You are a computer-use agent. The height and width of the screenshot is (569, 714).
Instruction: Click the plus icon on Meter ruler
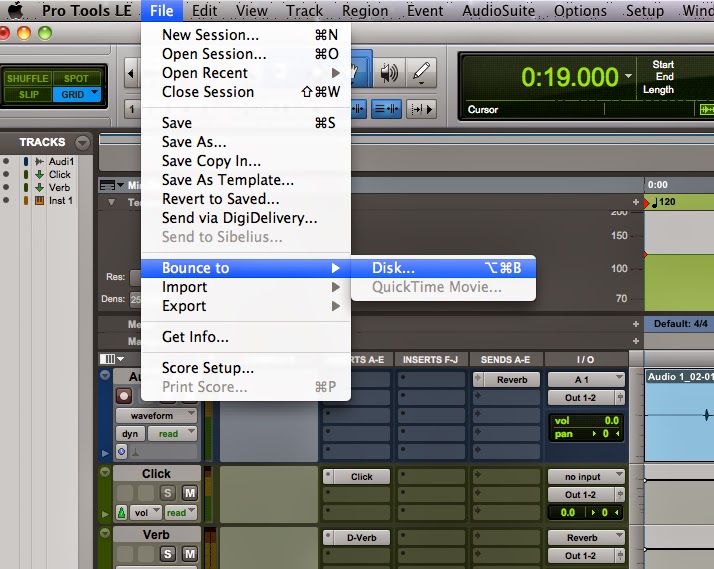tap(636, 324)
